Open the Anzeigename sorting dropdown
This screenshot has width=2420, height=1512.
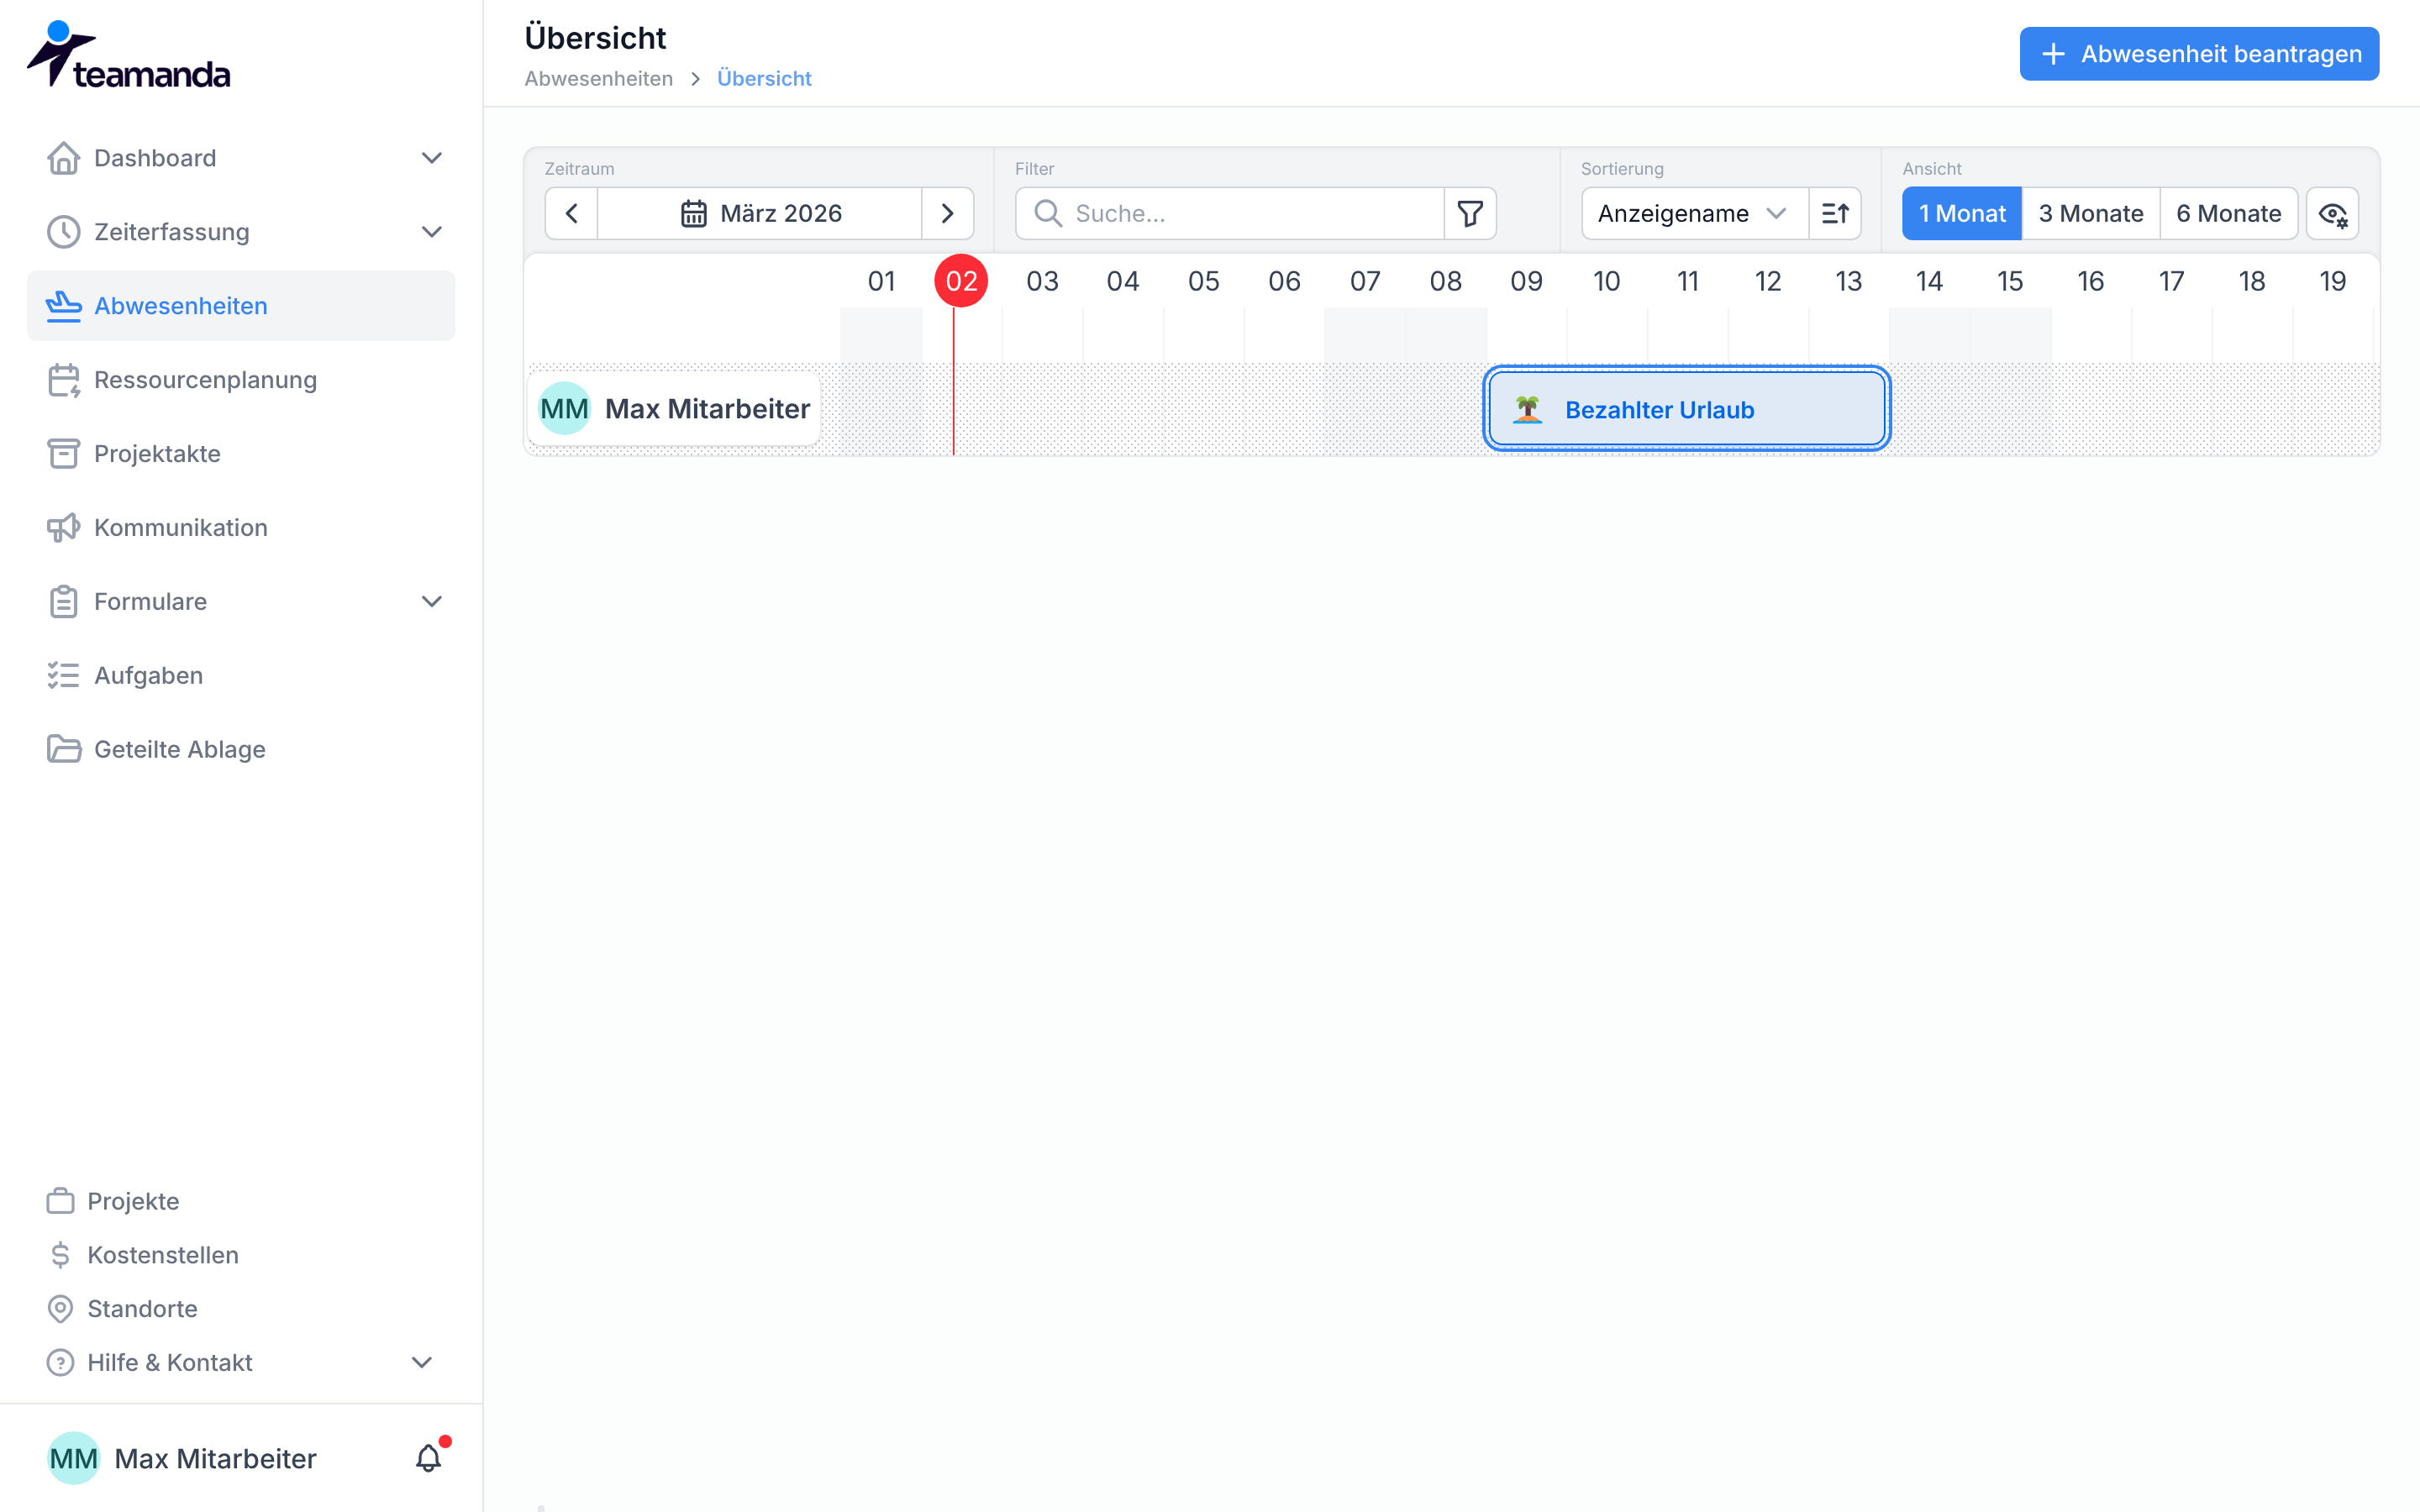pyautogui.click(x=1695, y=213)
